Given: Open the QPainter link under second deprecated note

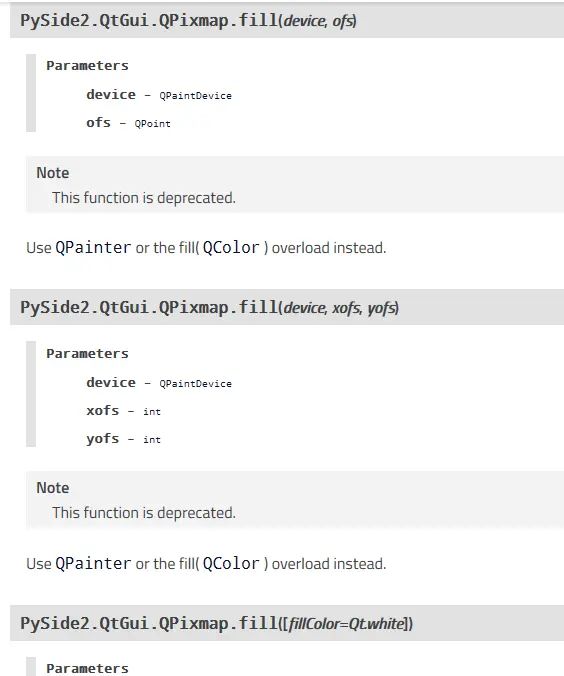Looking at the screenshot, I should point(93,563).
